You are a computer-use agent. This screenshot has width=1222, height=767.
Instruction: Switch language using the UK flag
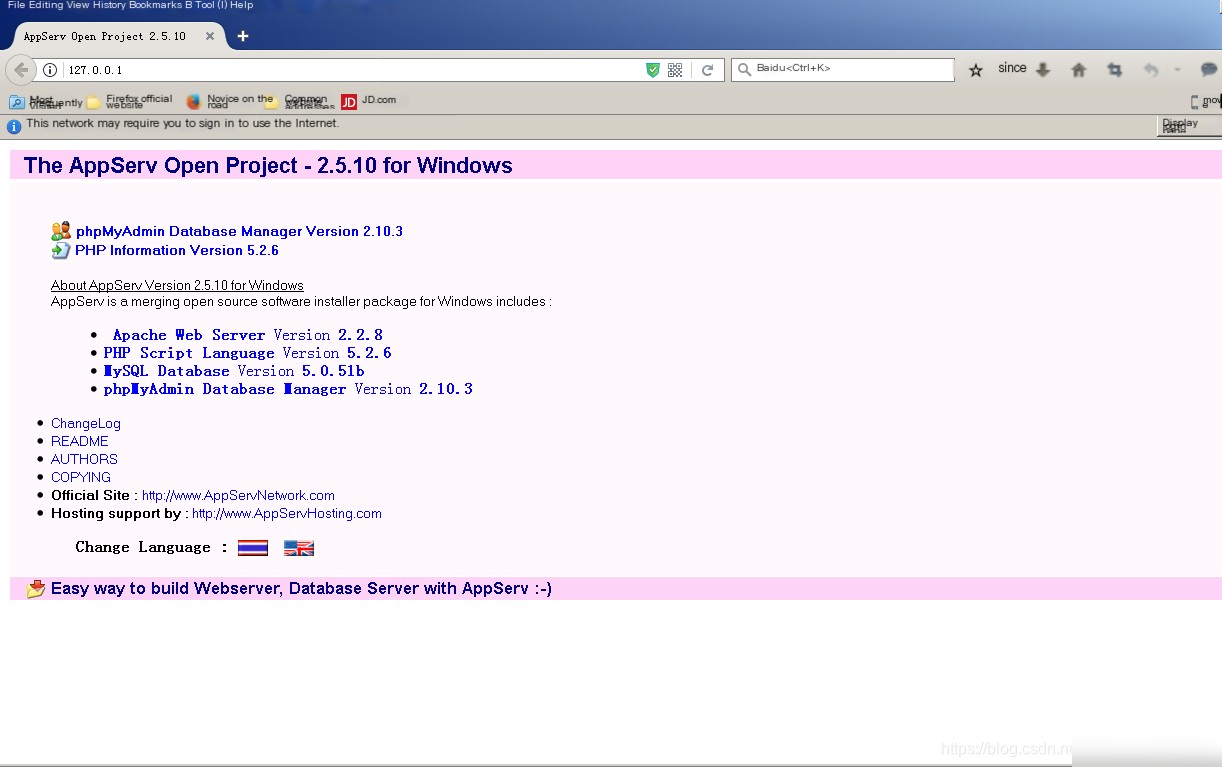pos(299,548)
